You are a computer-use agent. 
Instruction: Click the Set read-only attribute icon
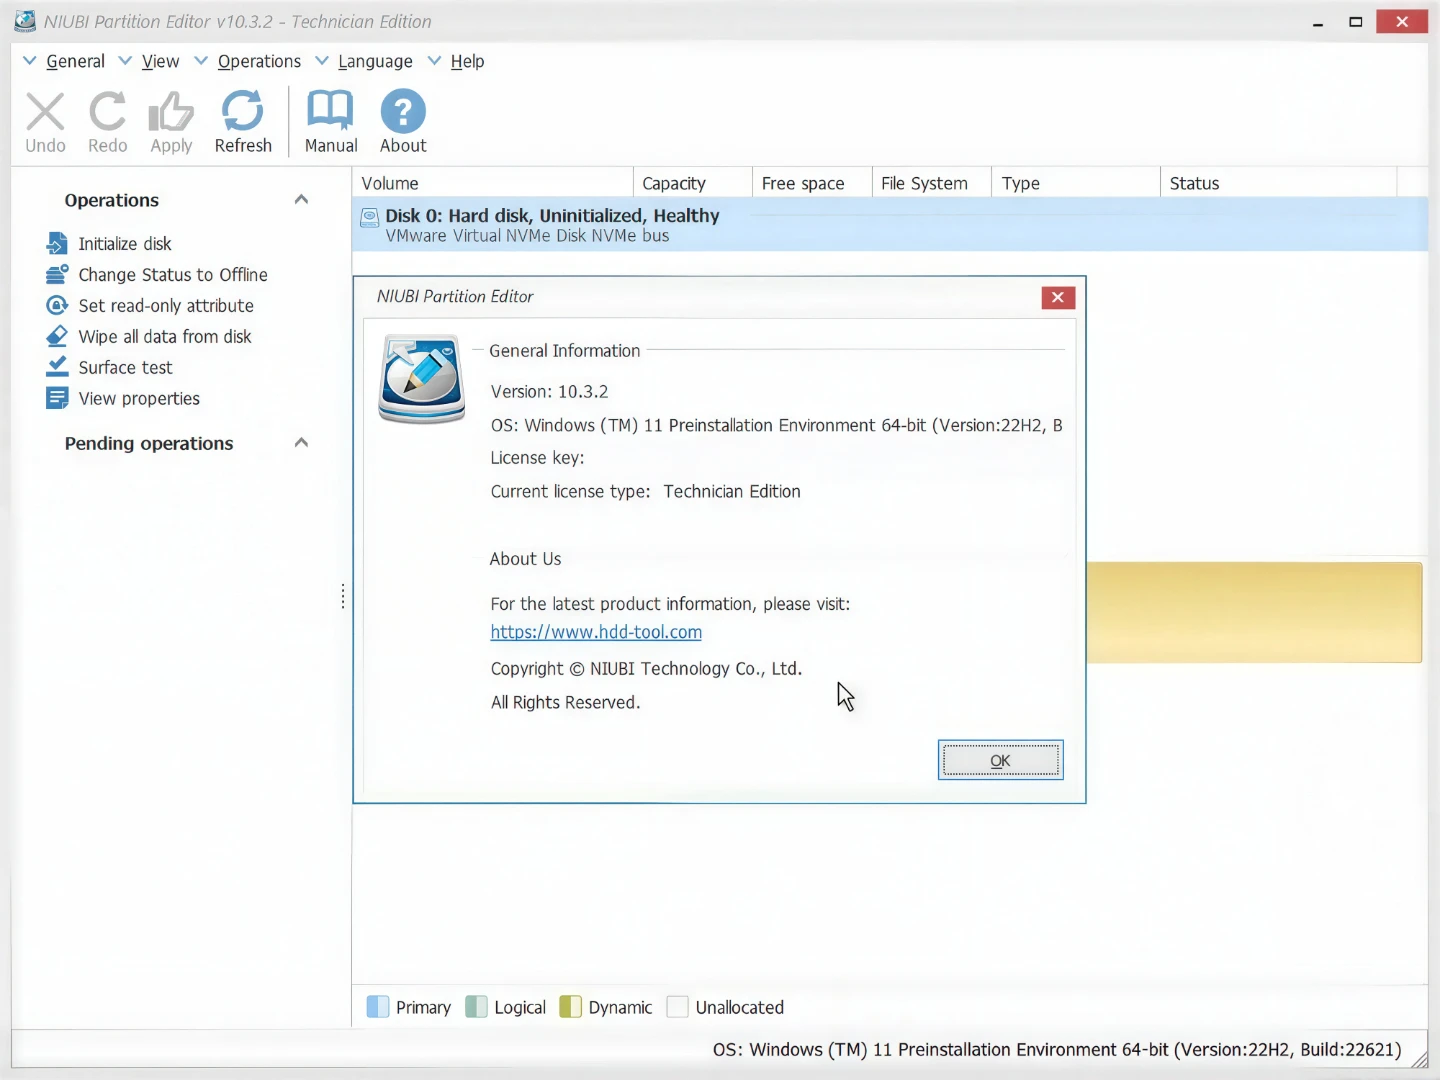pos(57,305)
